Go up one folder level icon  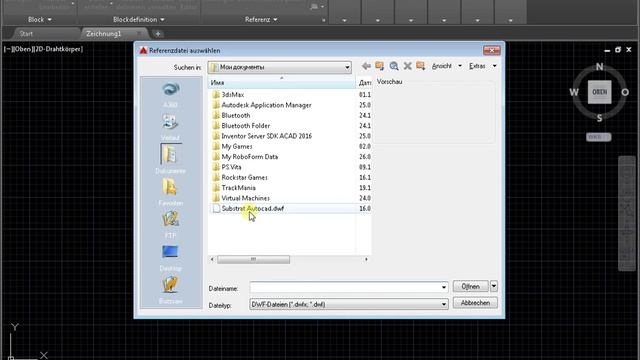click(380, 66)
